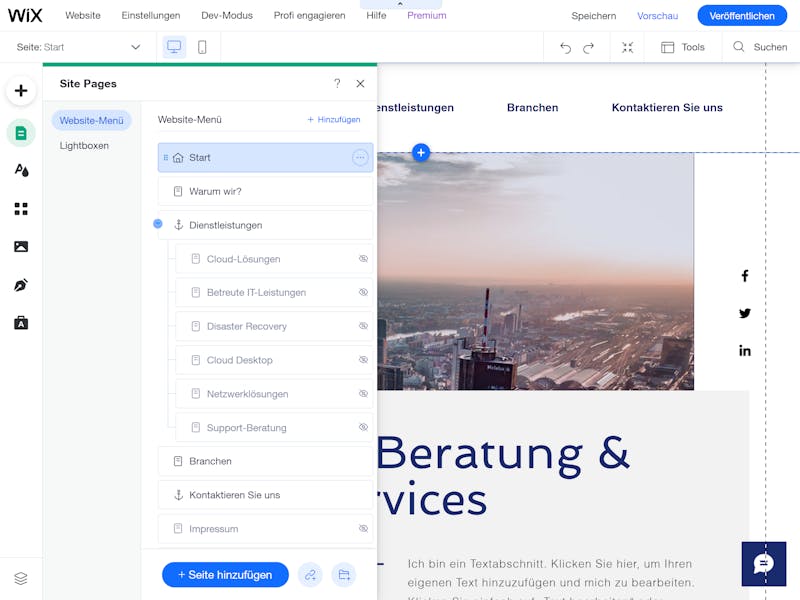Viewport: 800px width, 600px height.
Task: Click the Seite hinzufügen button
Action: pyautogui.click(x=225, y=575)
